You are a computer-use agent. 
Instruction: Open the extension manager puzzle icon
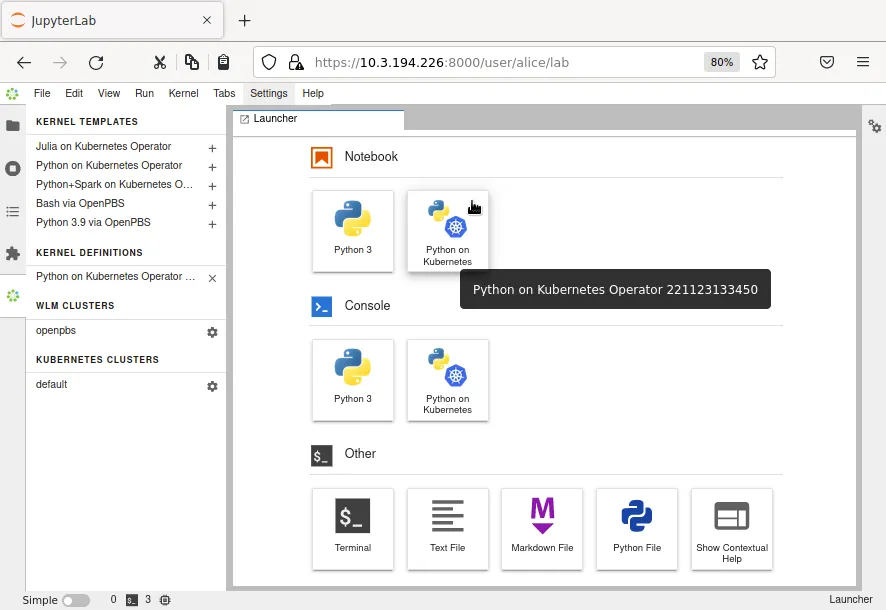pos(12,254)
